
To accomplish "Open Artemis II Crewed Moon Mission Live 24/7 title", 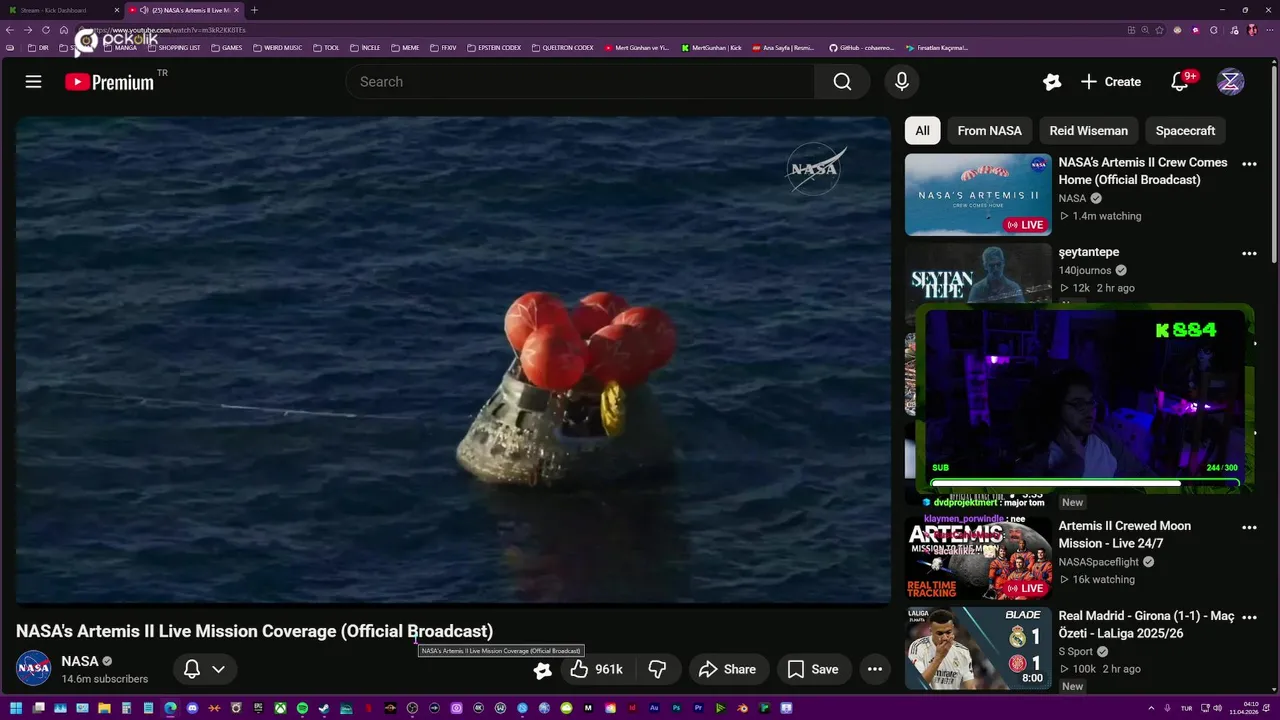I will [x=1124, y=534].
